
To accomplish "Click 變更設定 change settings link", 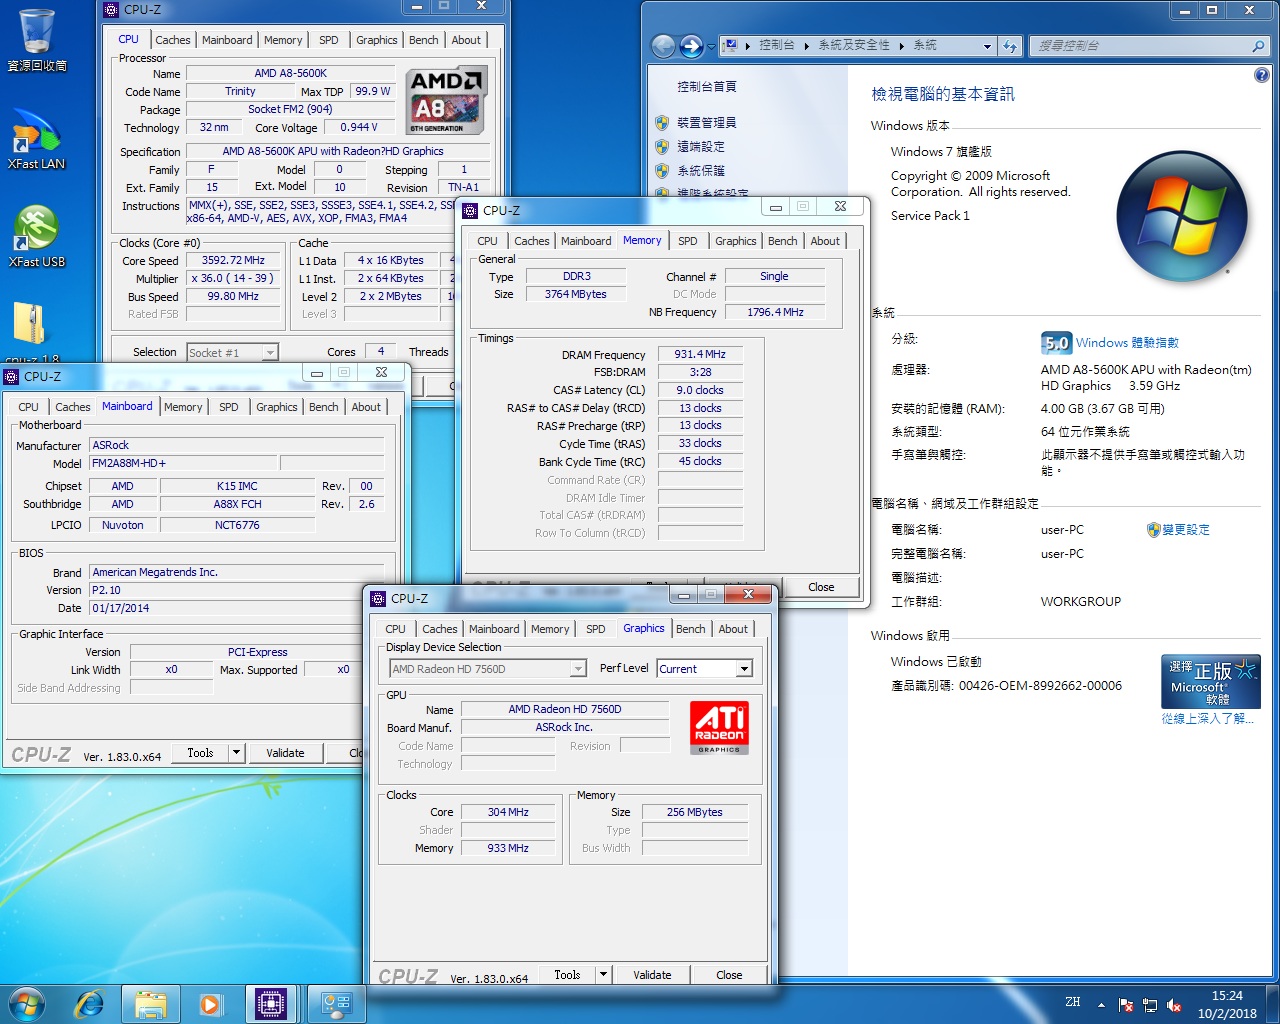I will [x=1186, y=530].
